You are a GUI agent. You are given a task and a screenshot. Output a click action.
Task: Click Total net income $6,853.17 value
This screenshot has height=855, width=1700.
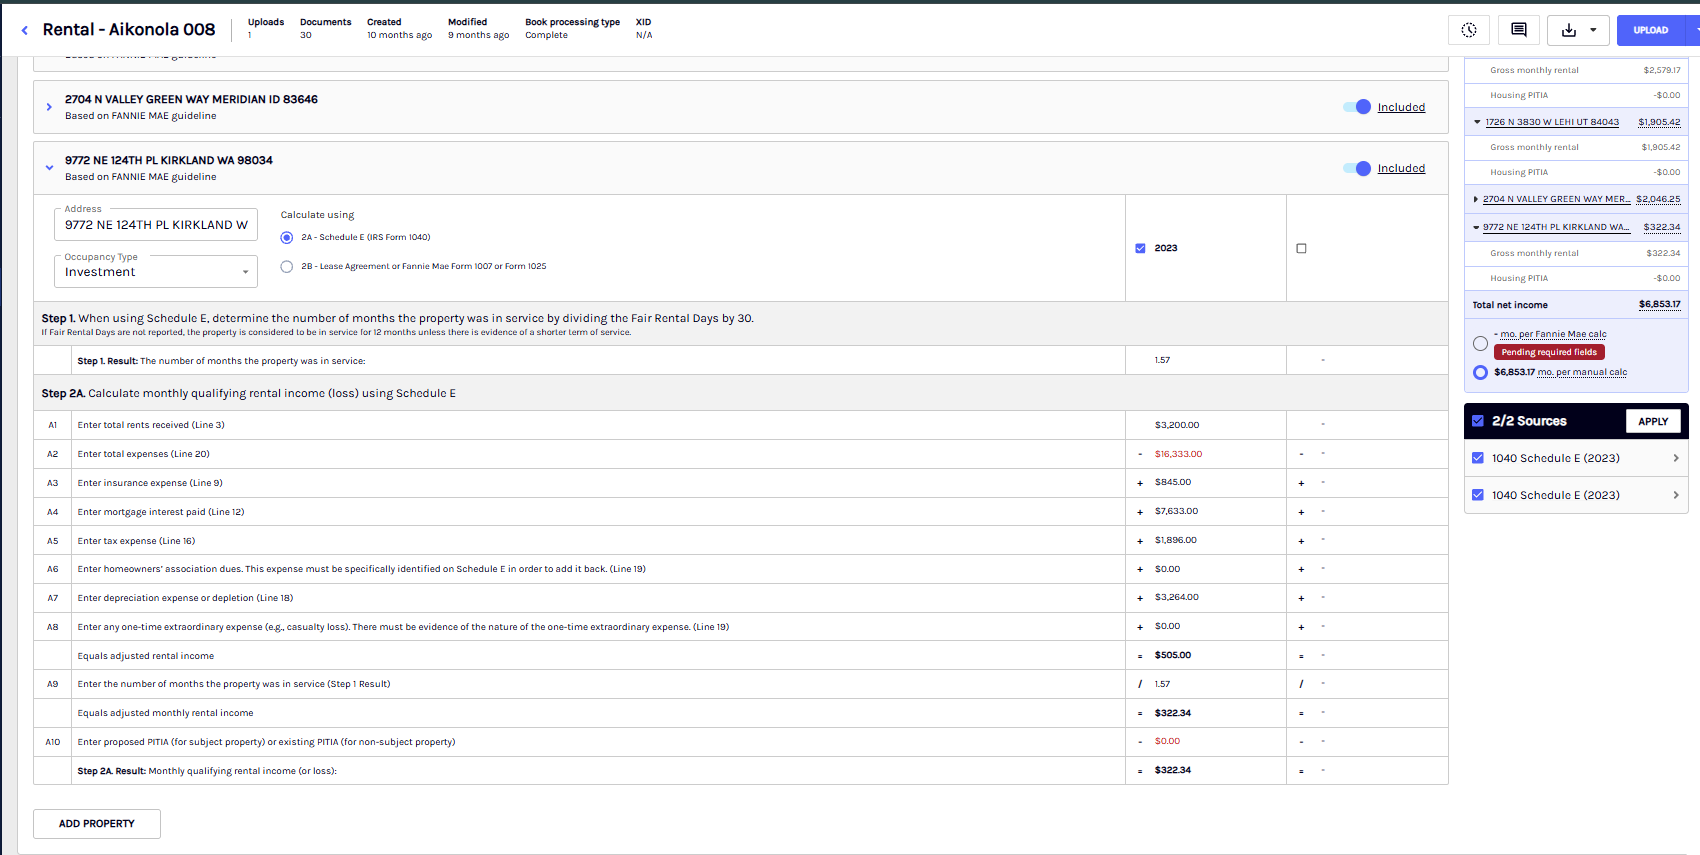(x=1660, y=304)
